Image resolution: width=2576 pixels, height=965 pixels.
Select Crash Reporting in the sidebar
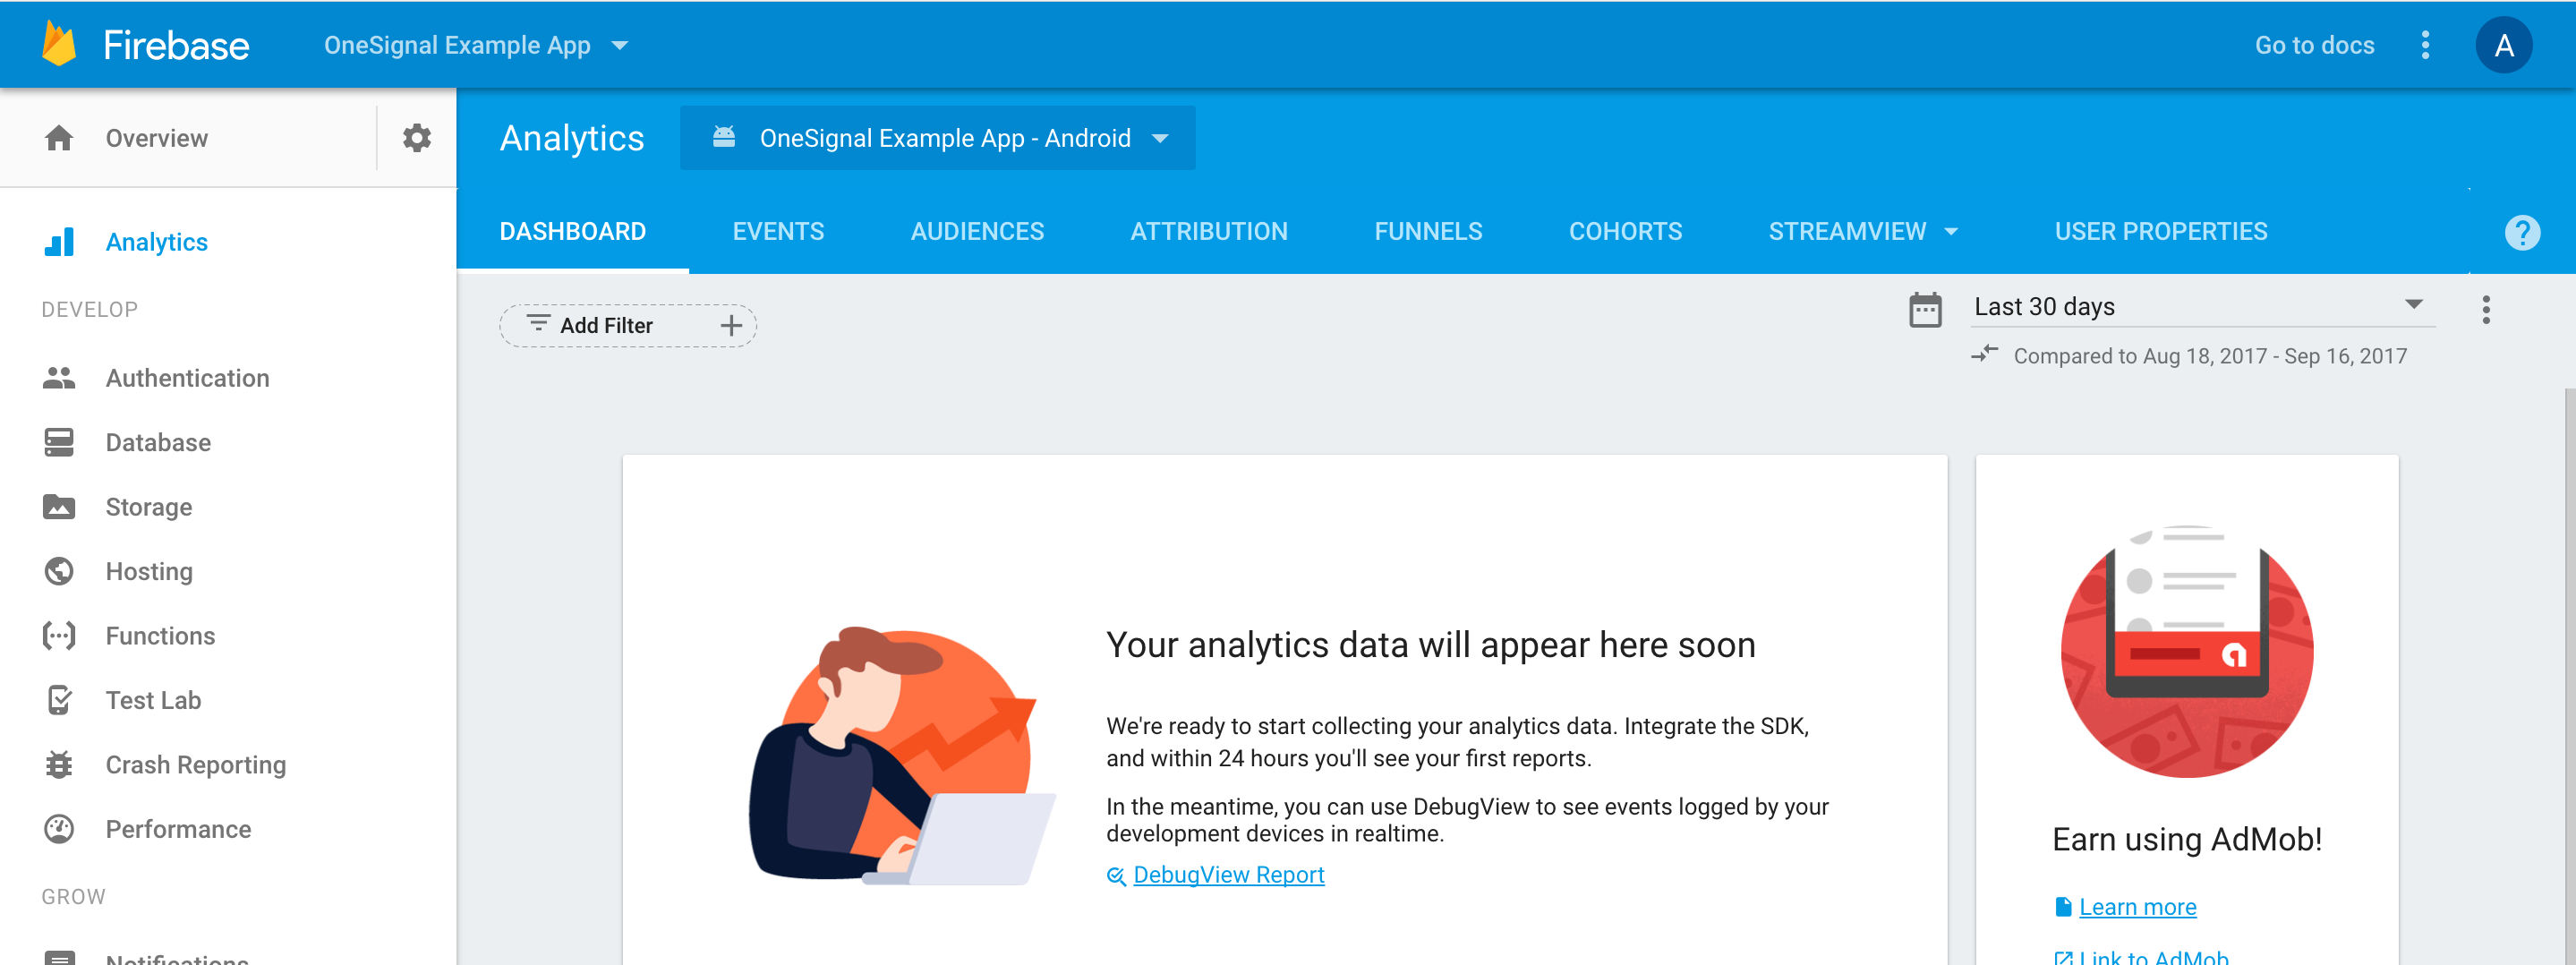228,765
